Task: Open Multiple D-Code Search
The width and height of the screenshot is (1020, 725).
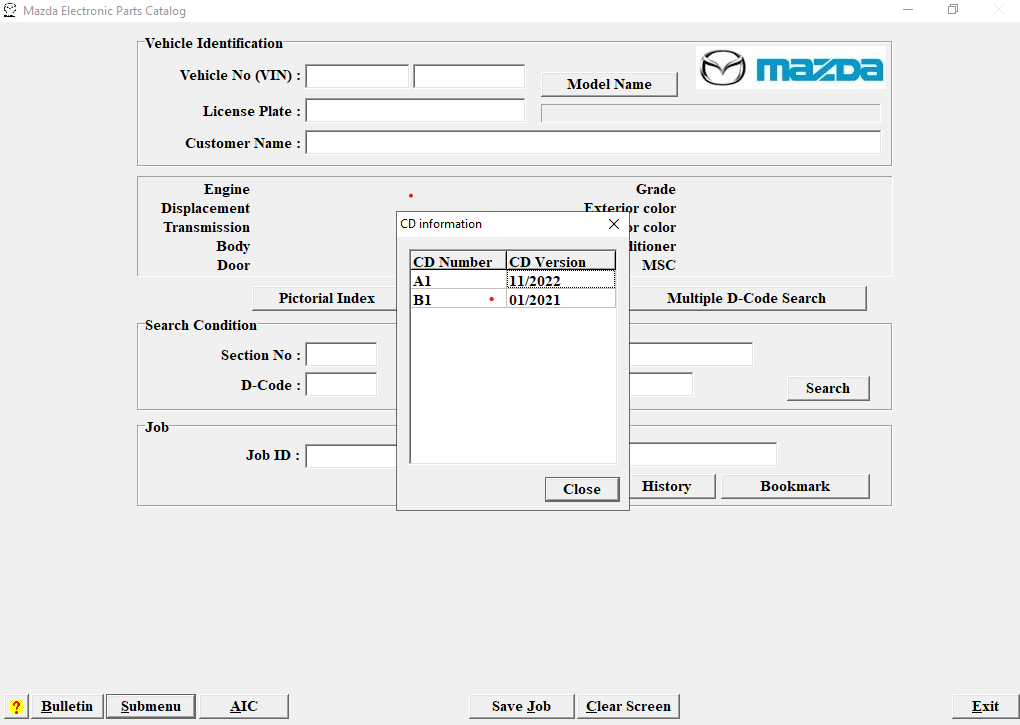Action: 746,298
